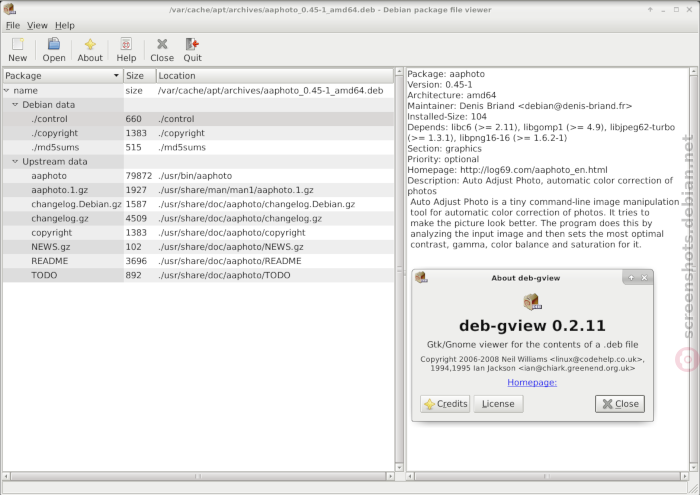The image size is (700, 495).
Task: Click size value 79872
Action: [138, 176]
